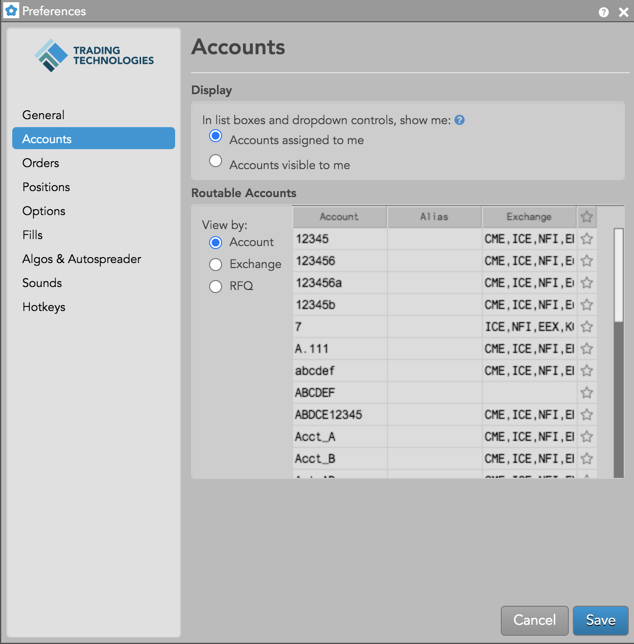View routable accounts by RFQ
Viewport: 634px width, 644px height.
click(216, 286)
